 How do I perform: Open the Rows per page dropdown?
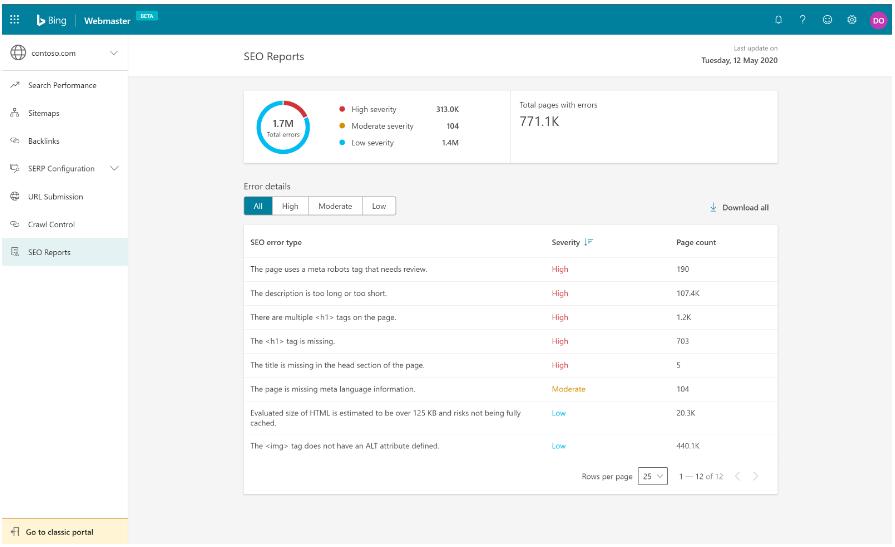coord(652,476)
